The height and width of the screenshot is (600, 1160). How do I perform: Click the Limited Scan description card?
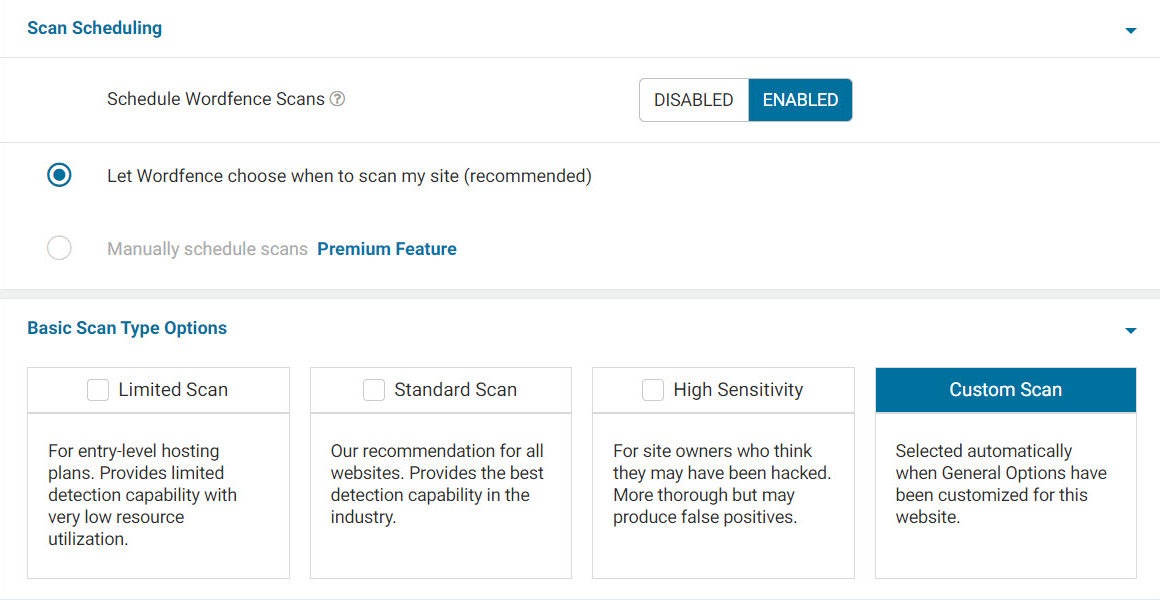point(158,495)
